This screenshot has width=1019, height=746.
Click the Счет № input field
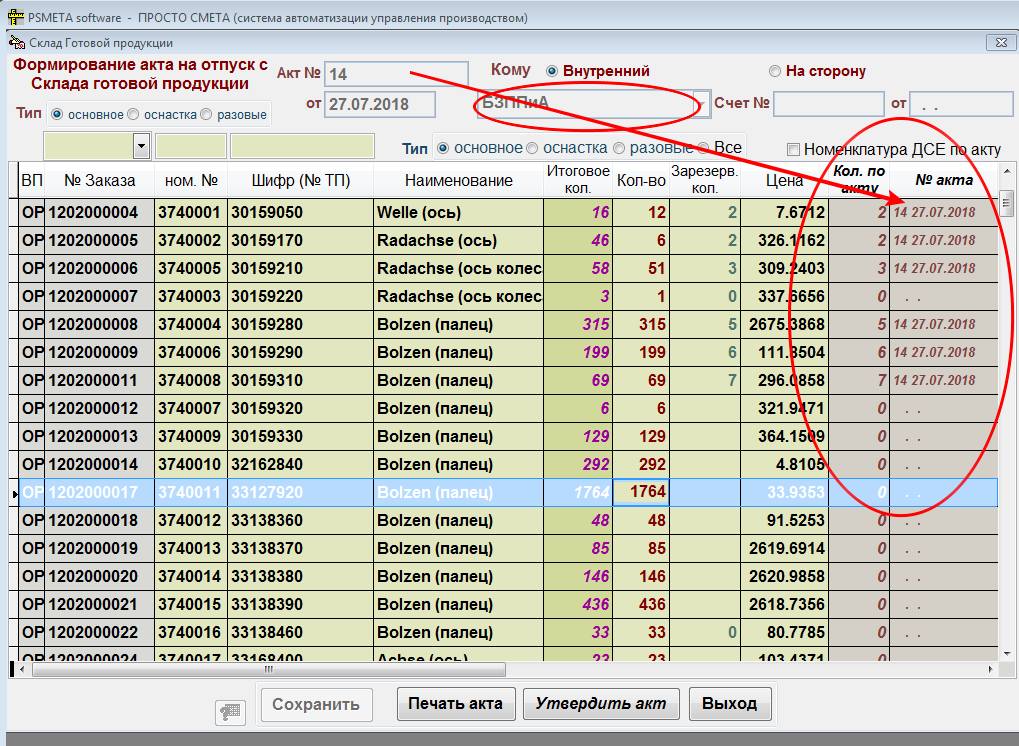point(828,104)
